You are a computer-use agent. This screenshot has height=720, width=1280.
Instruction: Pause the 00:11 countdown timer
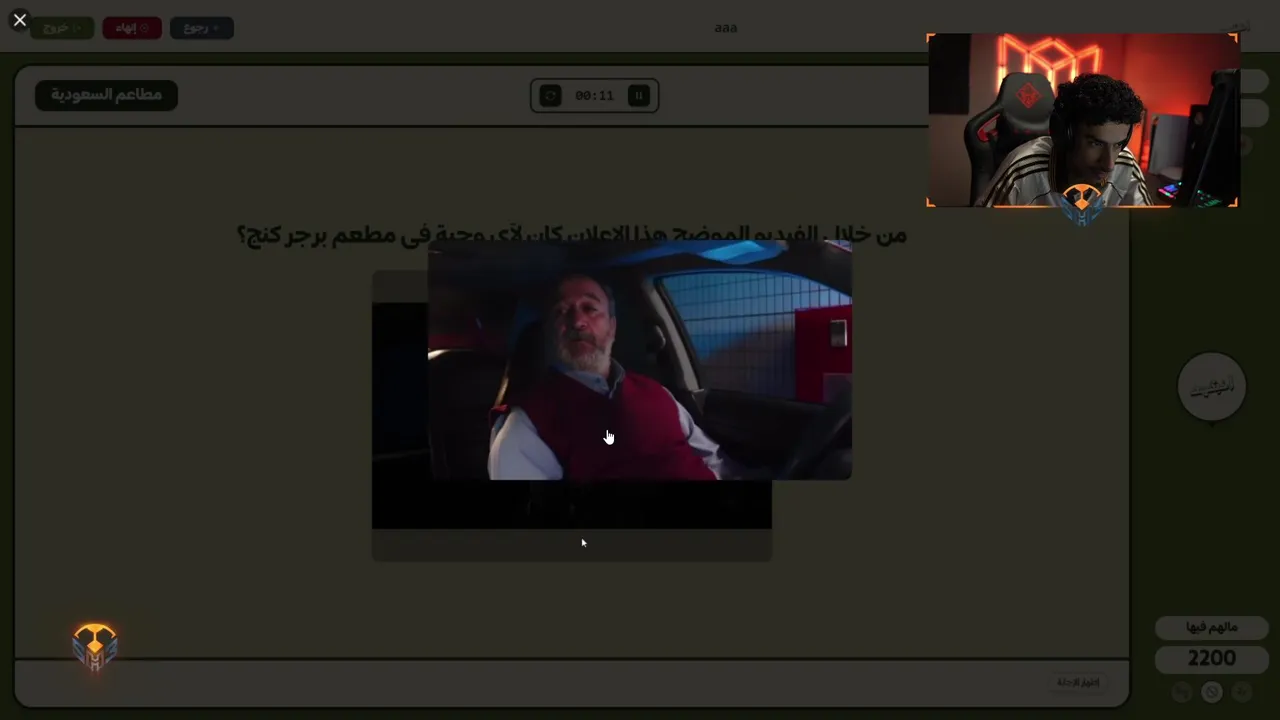point(638,95)
